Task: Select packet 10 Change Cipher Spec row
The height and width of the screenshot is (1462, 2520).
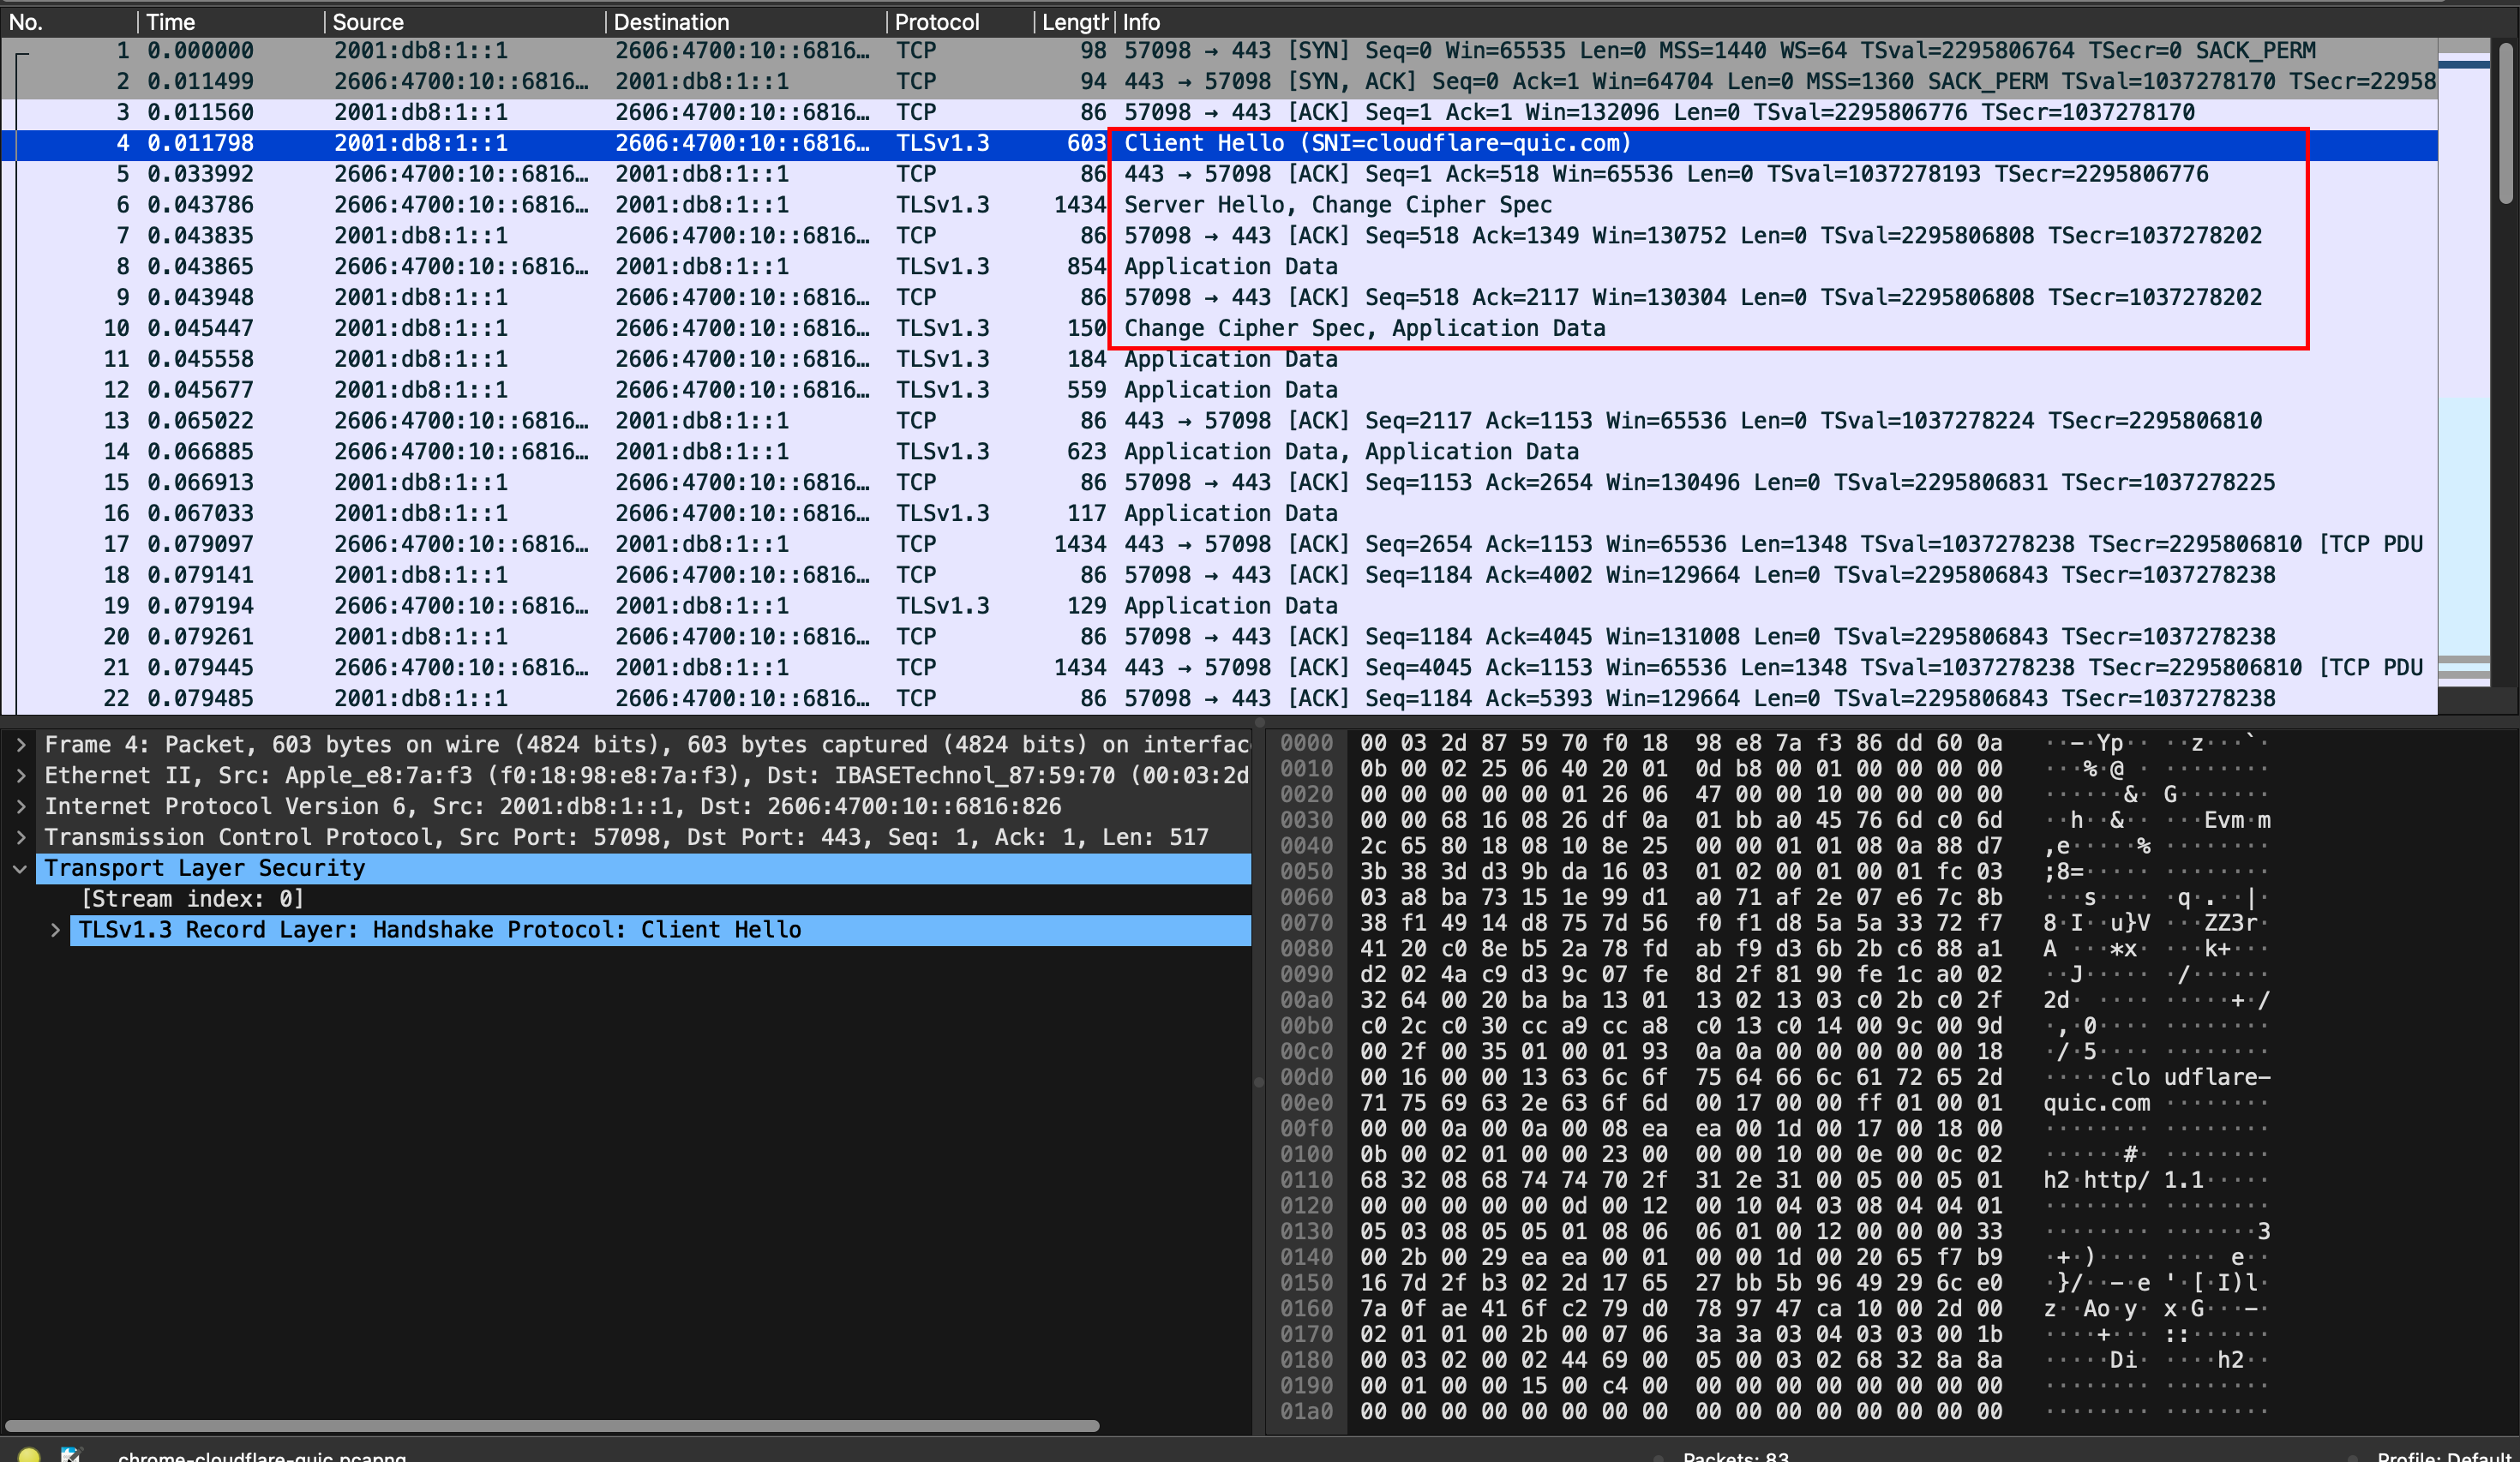Action: click(x=1219, y=328)
